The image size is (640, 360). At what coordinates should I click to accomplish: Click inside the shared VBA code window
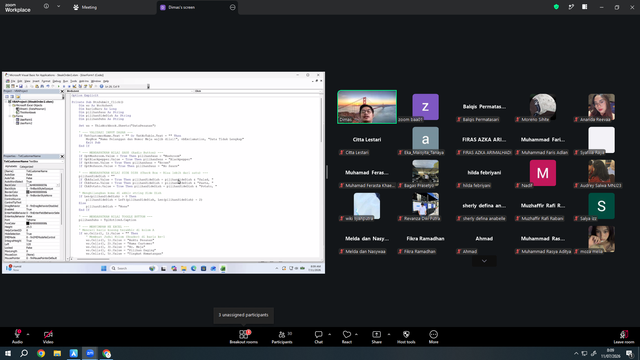pos(195,176)
